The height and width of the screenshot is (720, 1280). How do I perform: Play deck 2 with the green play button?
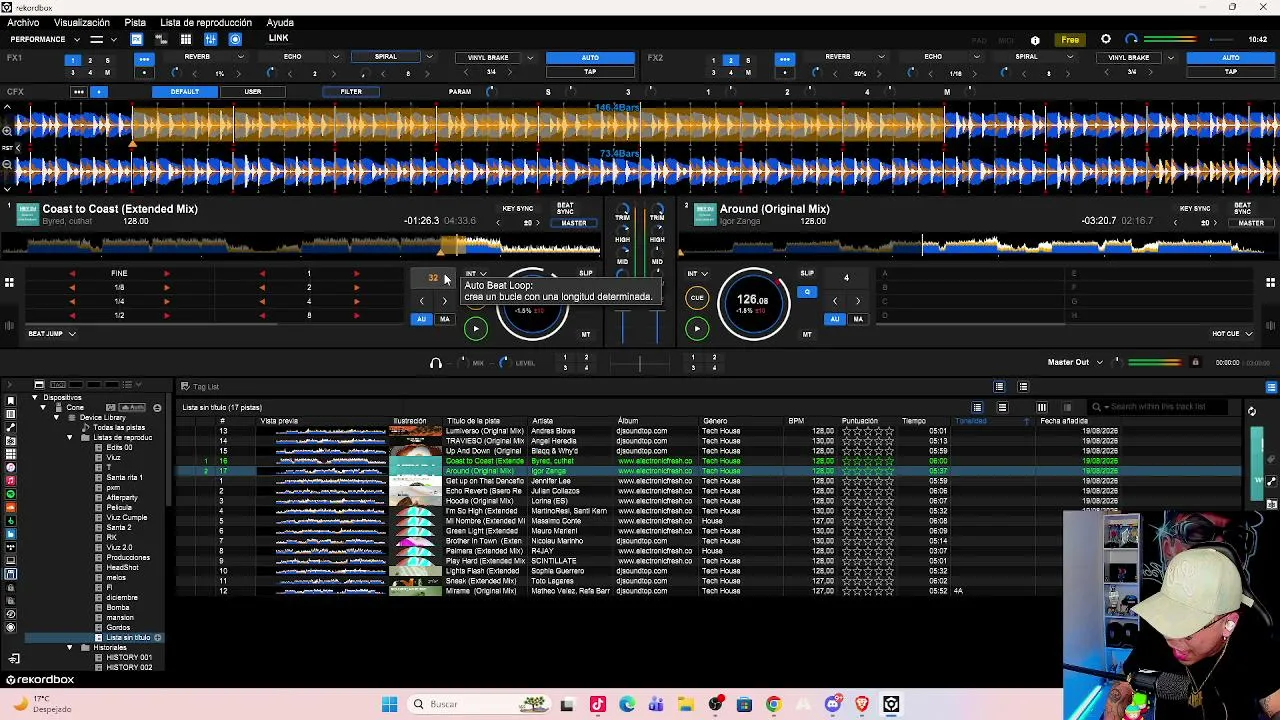697,328
